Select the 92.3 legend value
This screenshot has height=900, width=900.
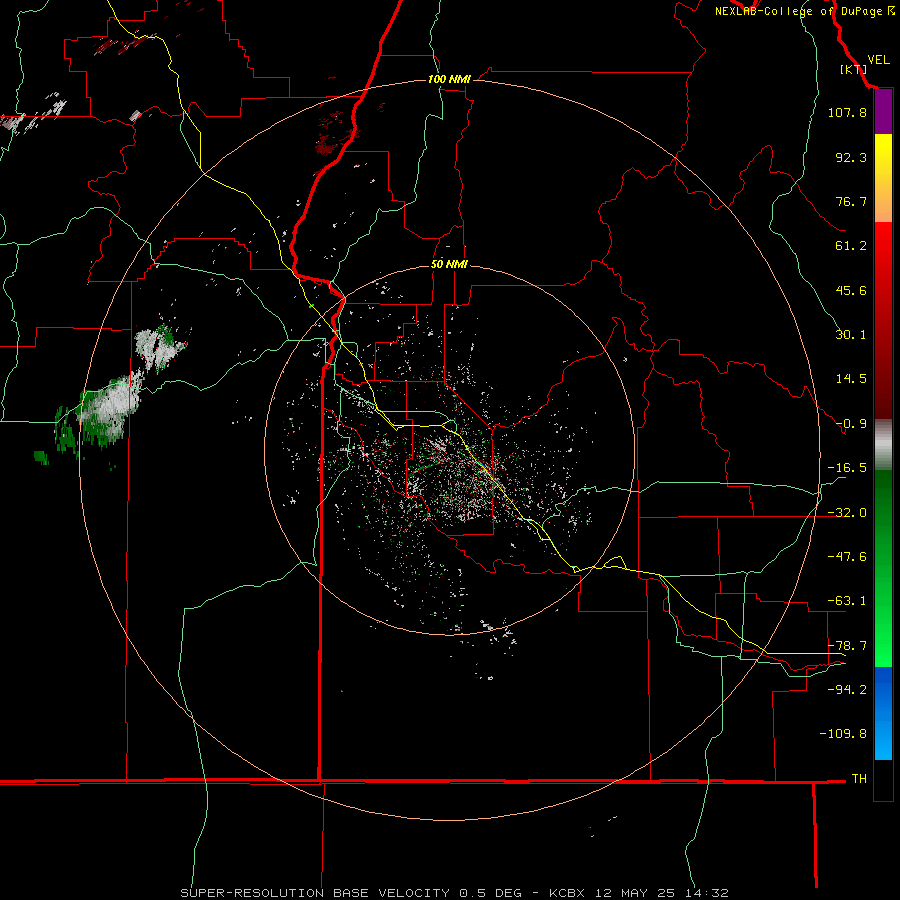(851, 157)
